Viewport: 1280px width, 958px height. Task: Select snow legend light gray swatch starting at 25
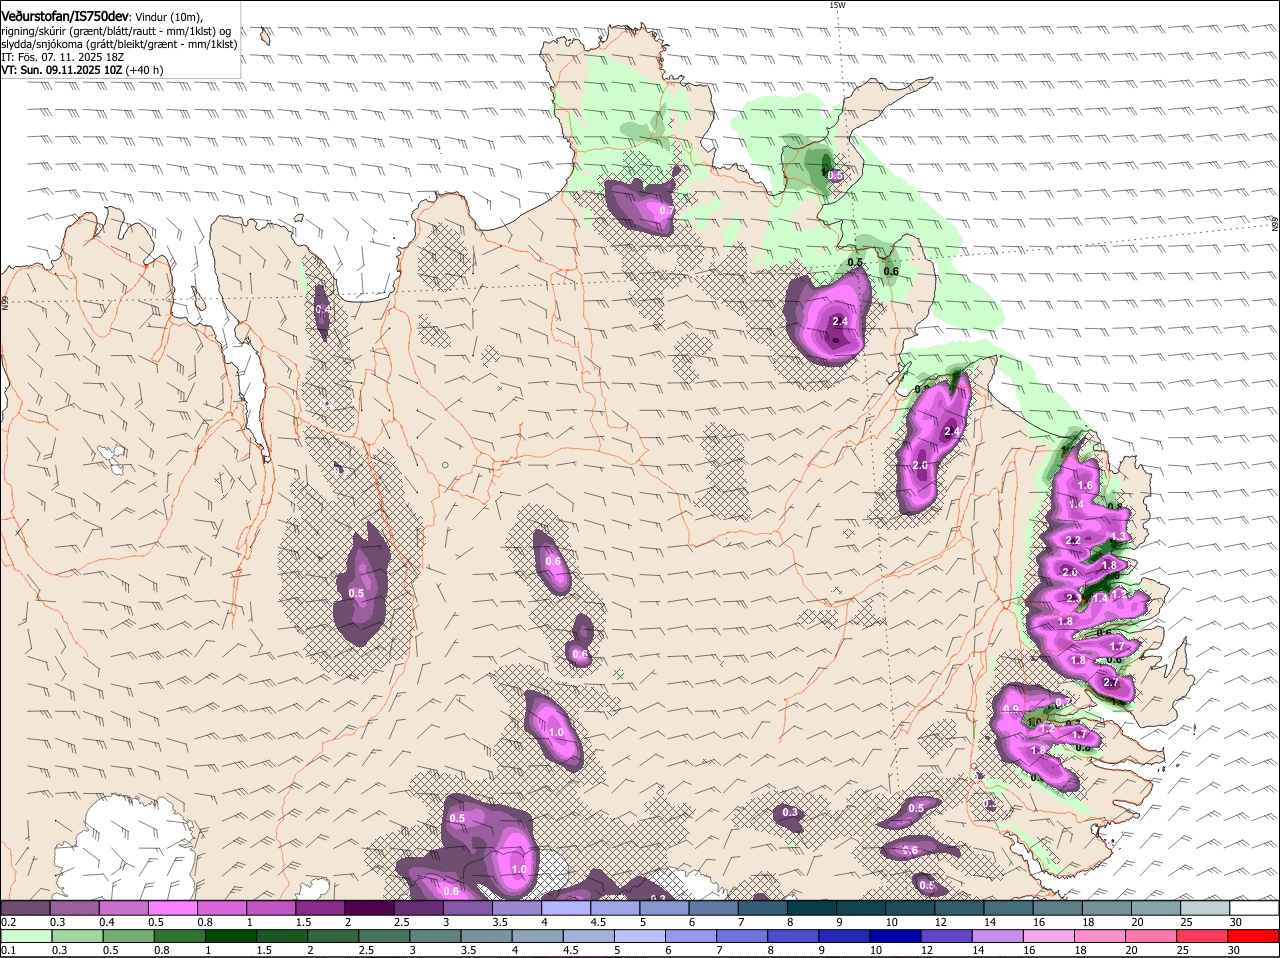click(x=1205, y=907)
